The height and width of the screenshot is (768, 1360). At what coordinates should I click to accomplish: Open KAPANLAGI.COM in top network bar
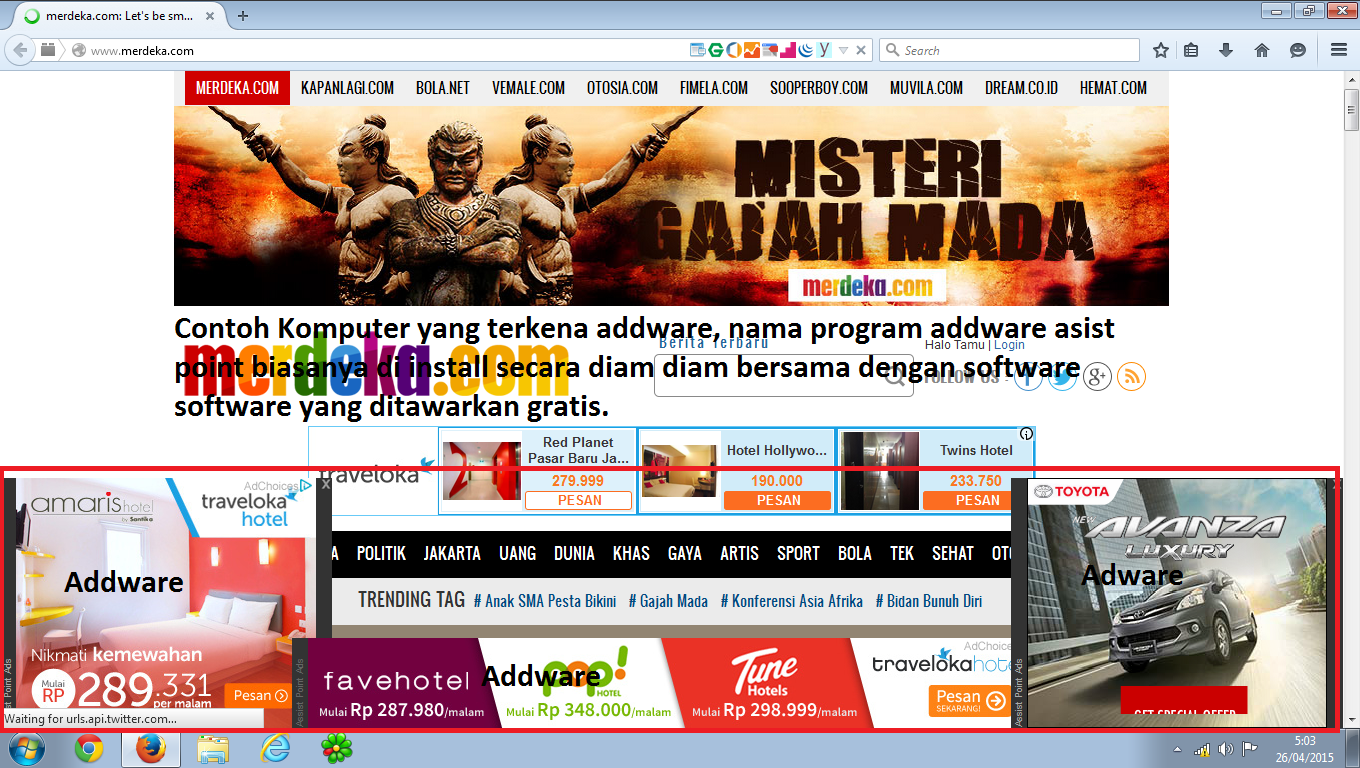(347, 88)
